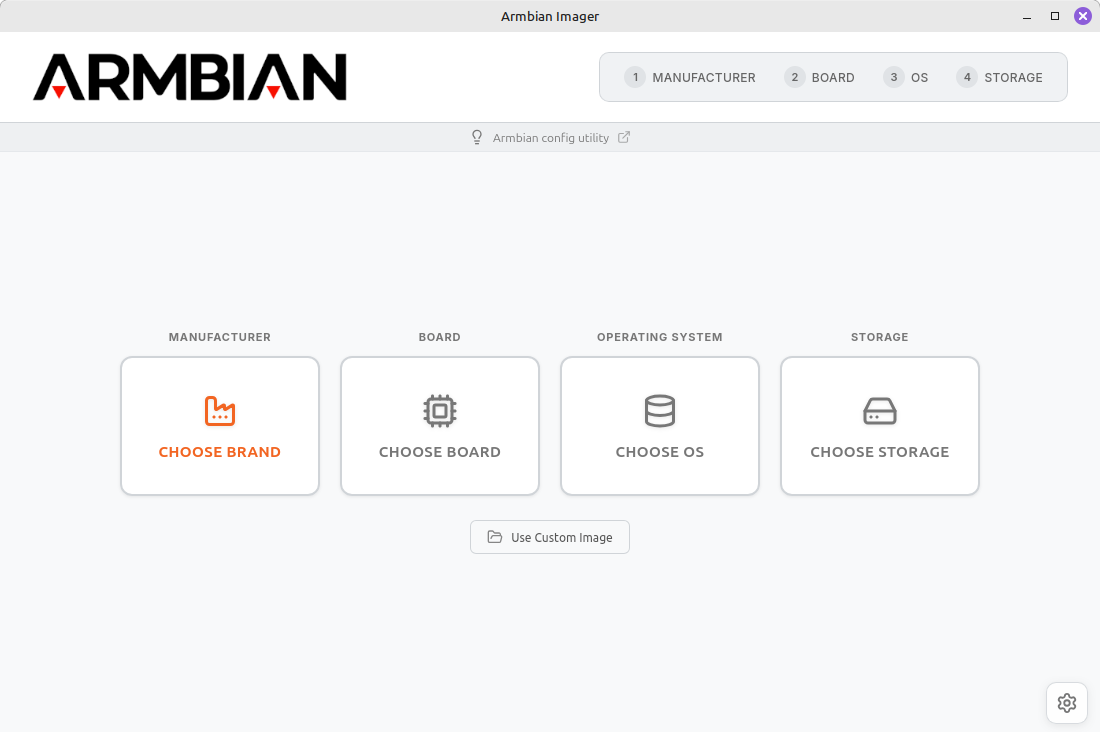Click the Use Custom Image button
Image resolution: width=1100 pixels, height=732 pixels.
click(549, 537)
